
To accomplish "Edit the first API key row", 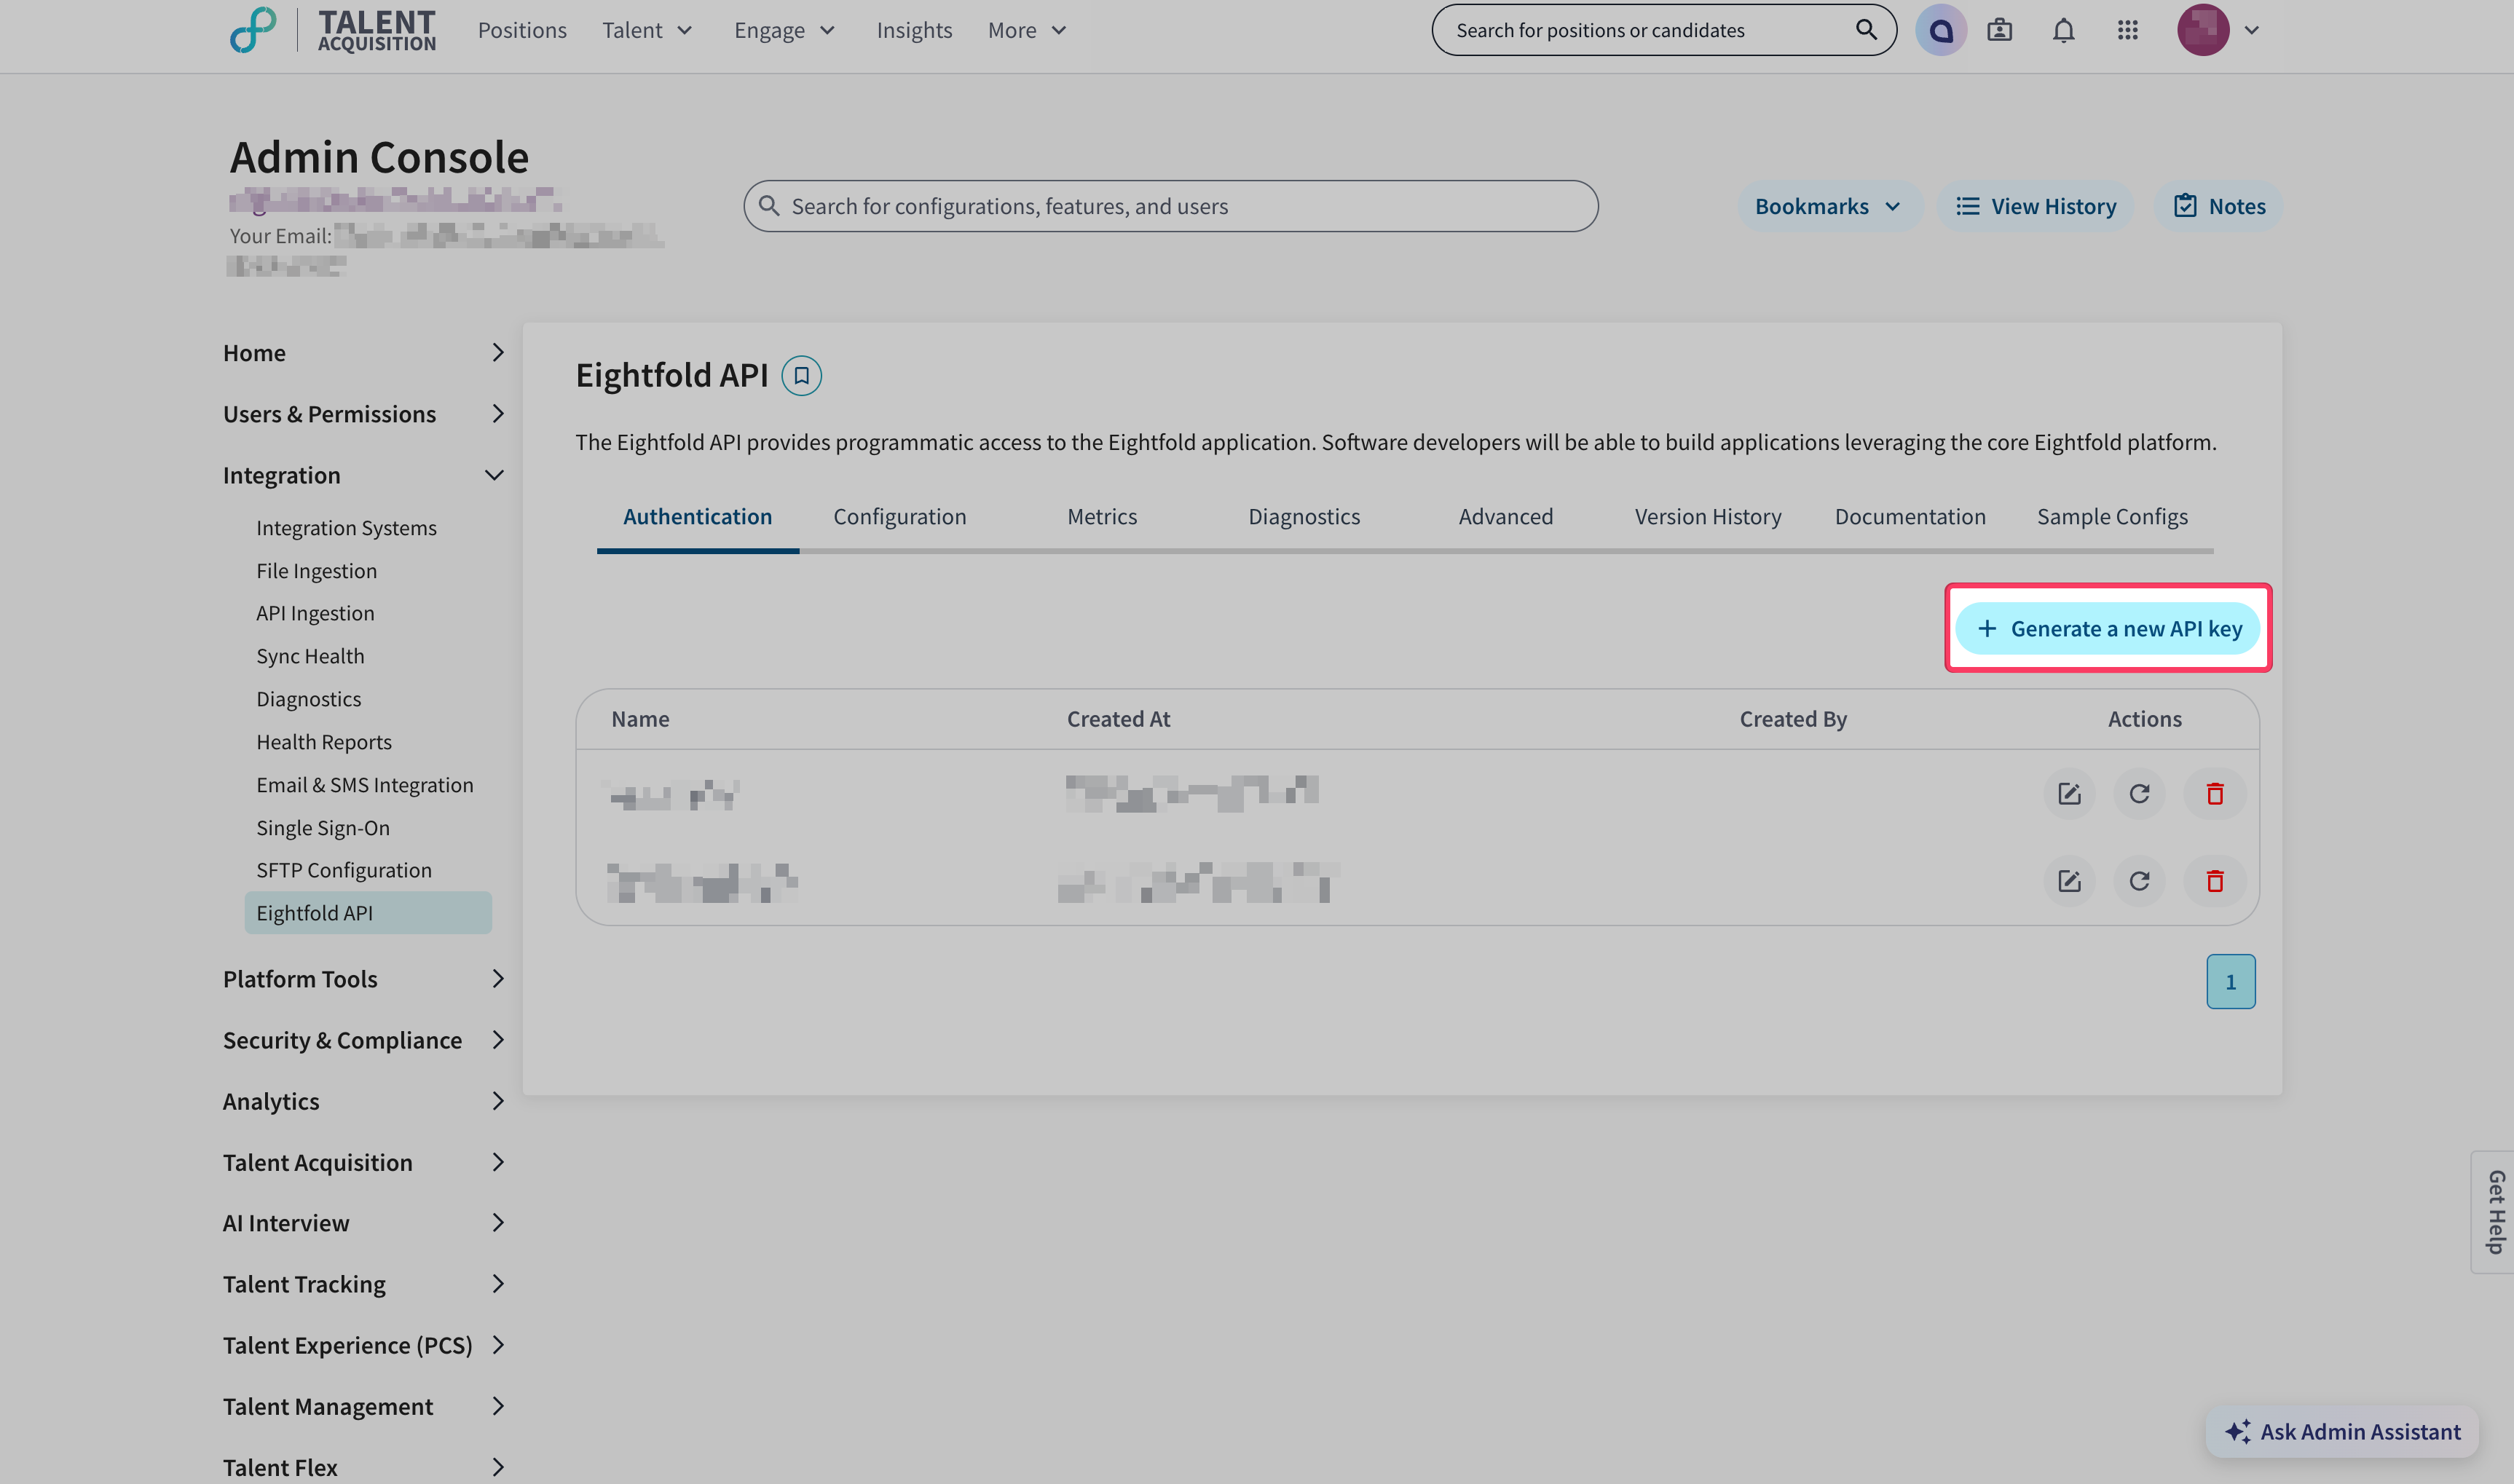I will point(2069,794).
